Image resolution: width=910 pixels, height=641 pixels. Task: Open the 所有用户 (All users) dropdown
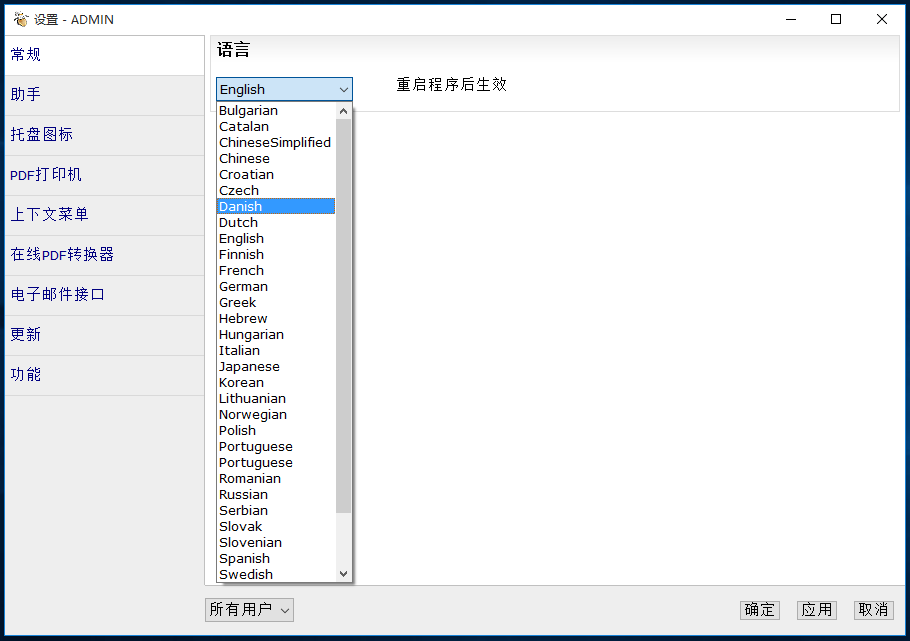coord(248,609)
